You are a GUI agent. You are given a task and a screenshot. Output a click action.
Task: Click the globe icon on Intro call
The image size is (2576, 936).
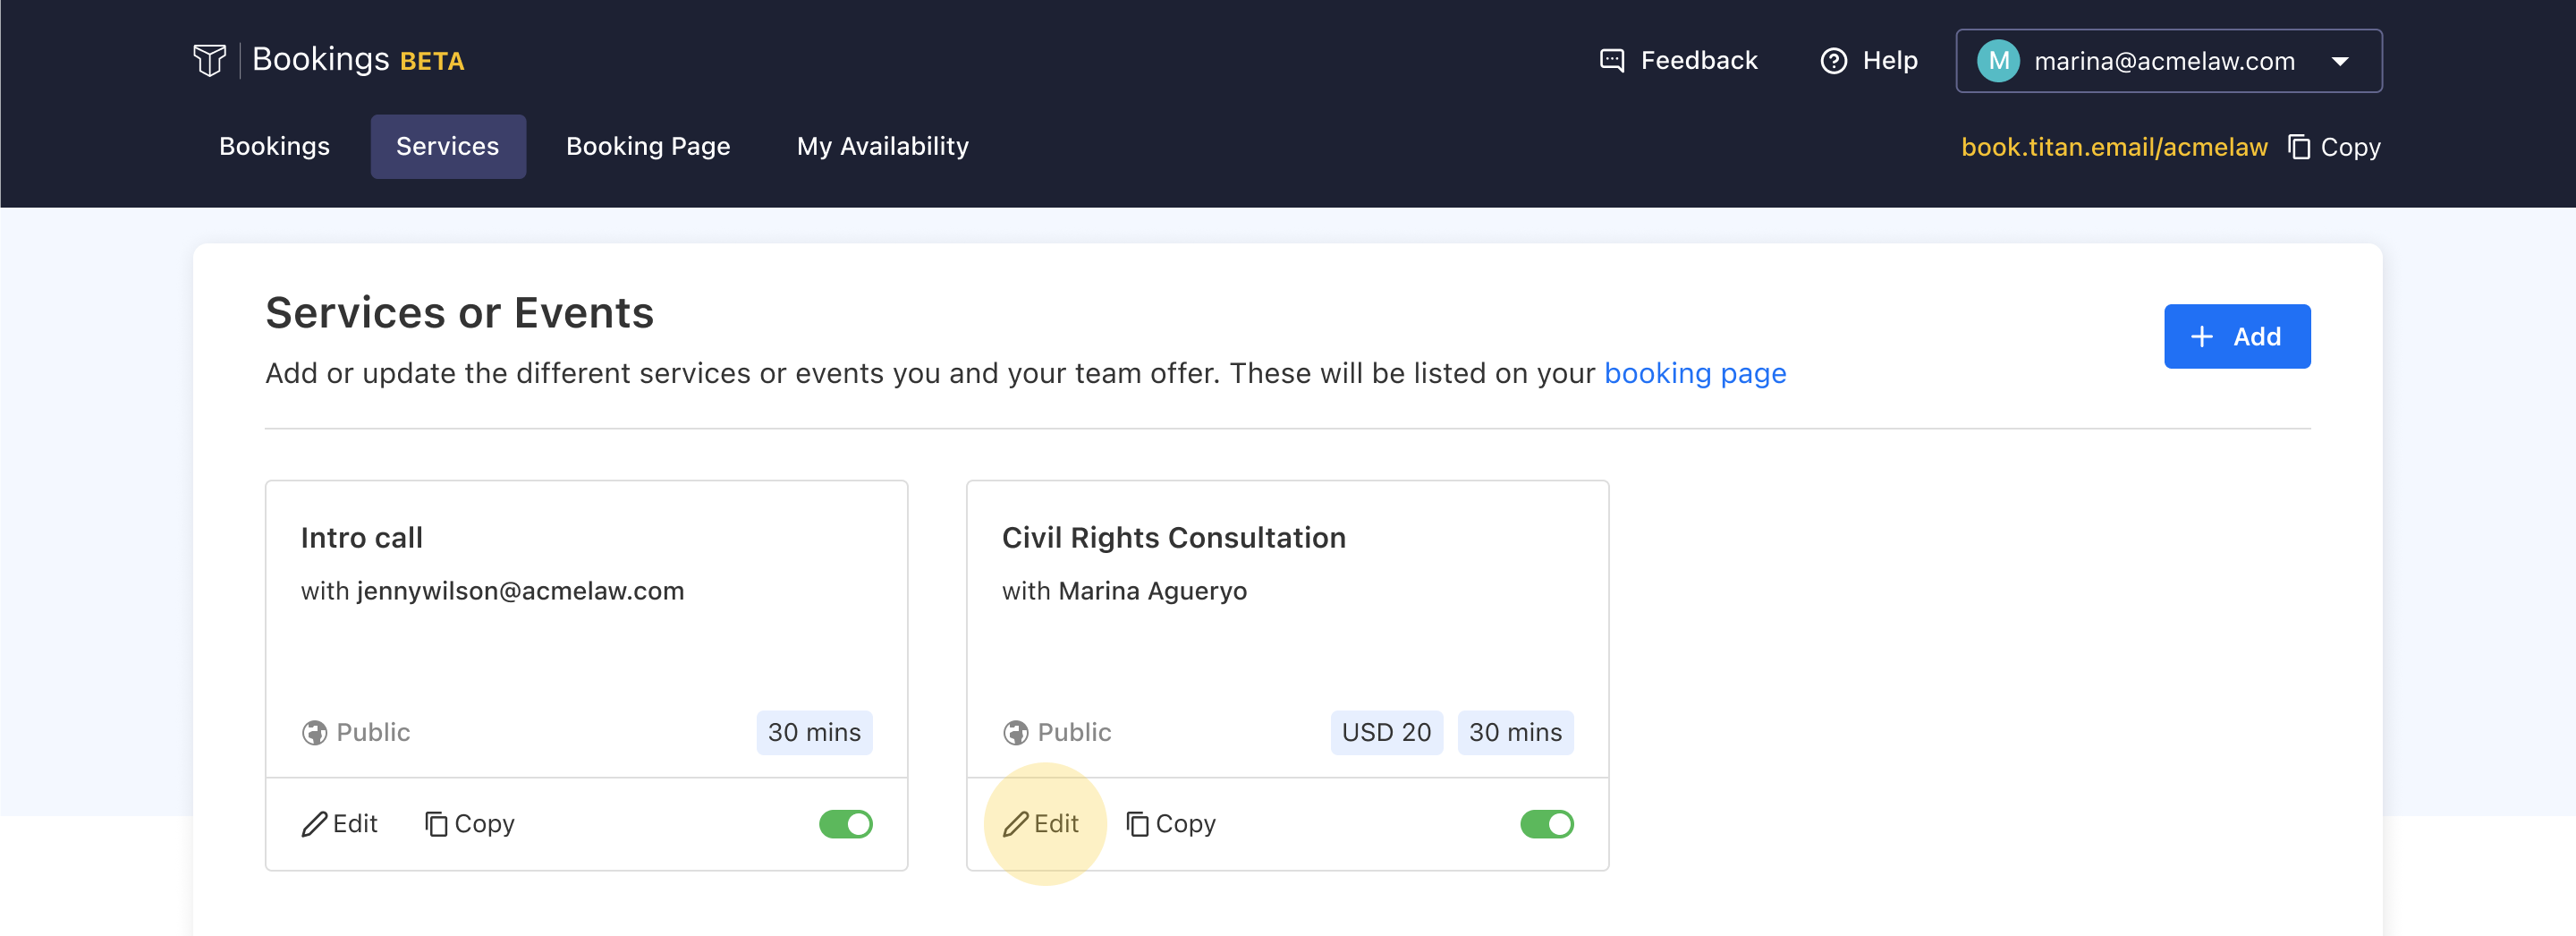314,733
